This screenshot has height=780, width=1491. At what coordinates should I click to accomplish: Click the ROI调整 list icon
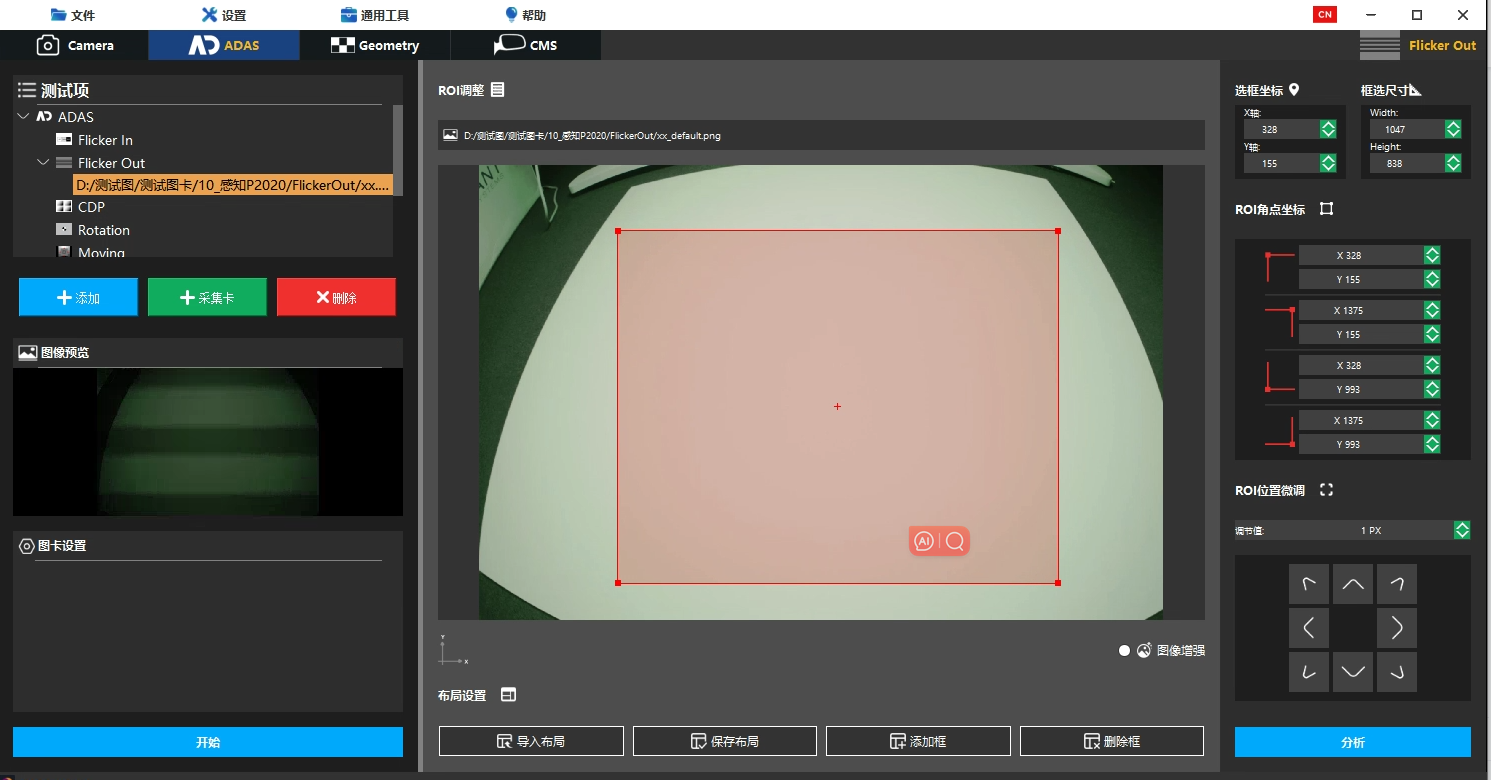pos(498,90)
